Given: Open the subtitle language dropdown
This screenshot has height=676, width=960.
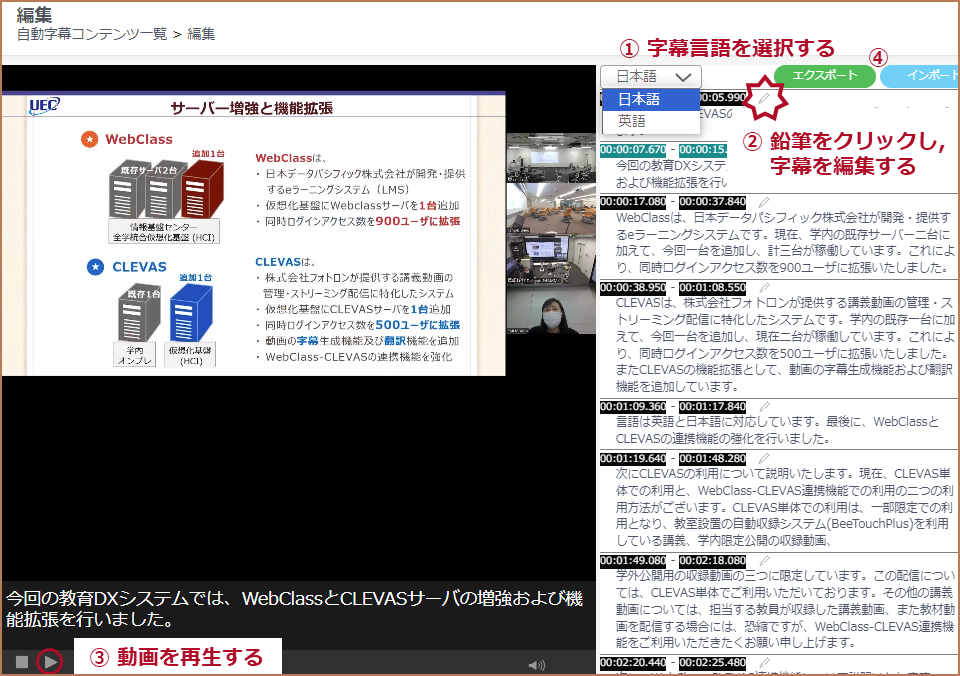Looking at the screenshot, I should click(651, 76).
